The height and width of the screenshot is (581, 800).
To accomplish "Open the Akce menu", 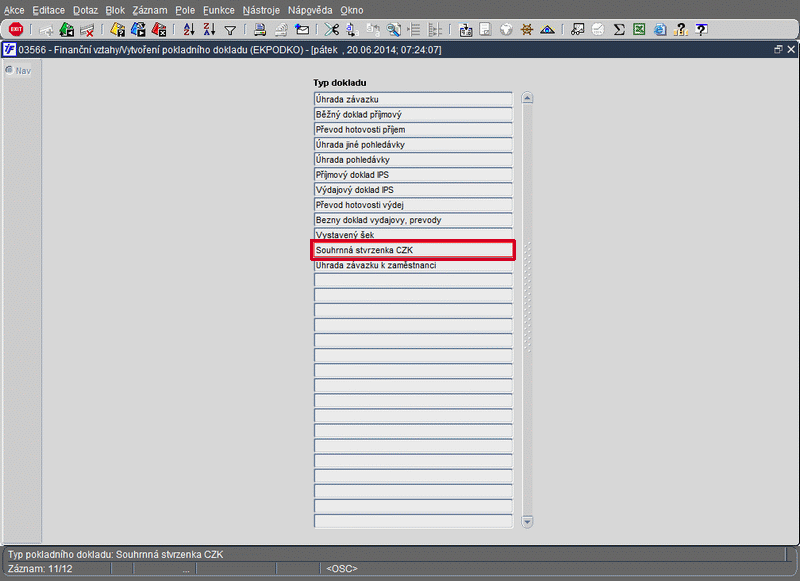I will 14,10.
